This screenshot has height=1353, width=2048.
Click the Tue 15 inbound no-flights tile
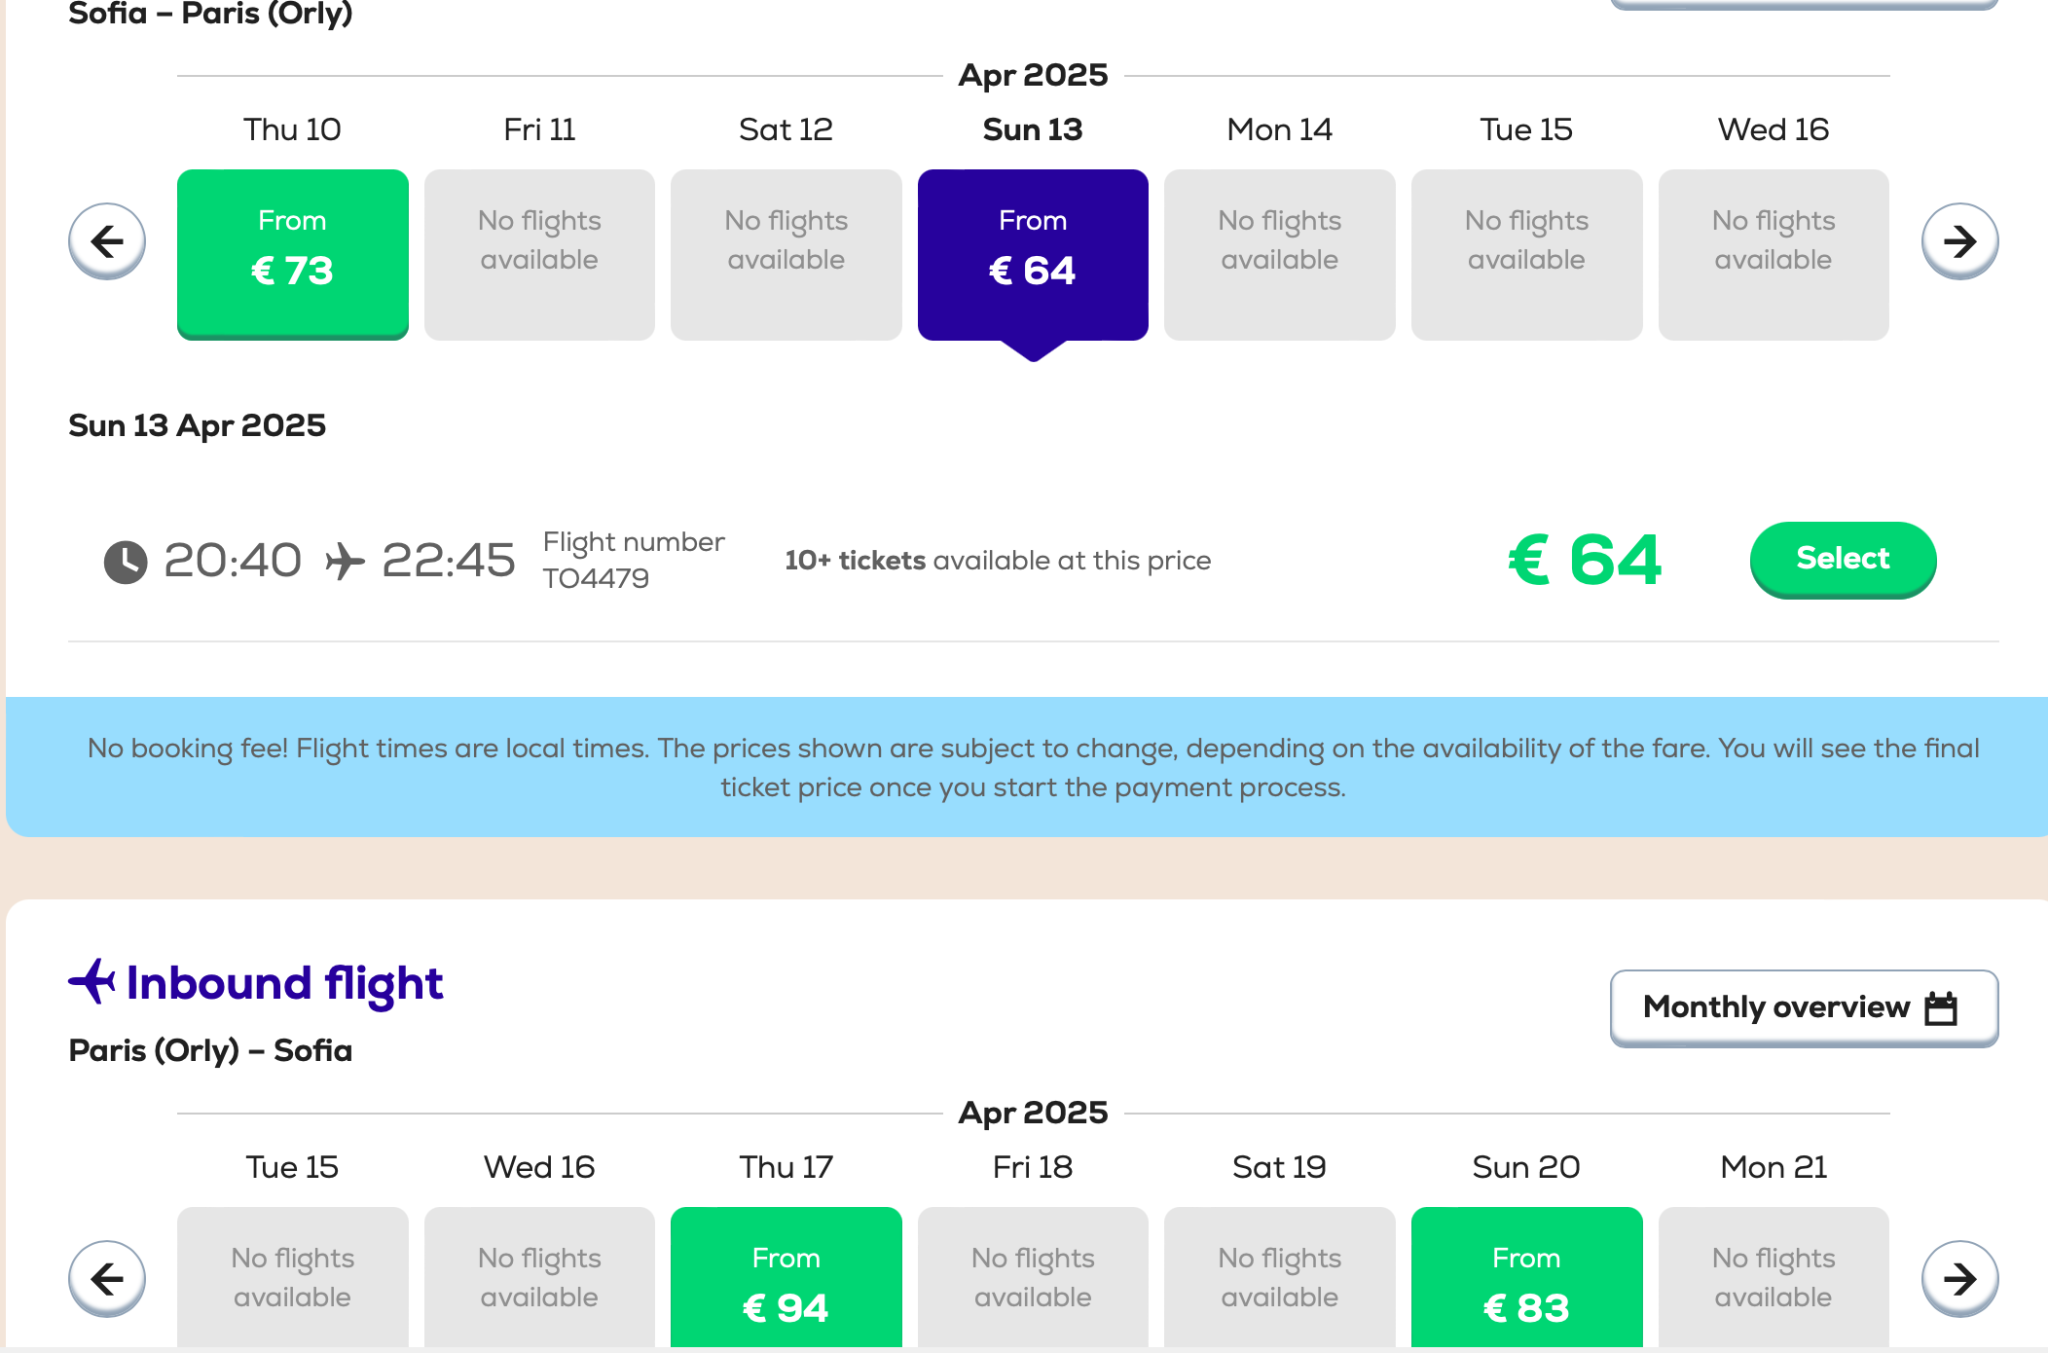pyautogui.click(x=292, y=1278)
